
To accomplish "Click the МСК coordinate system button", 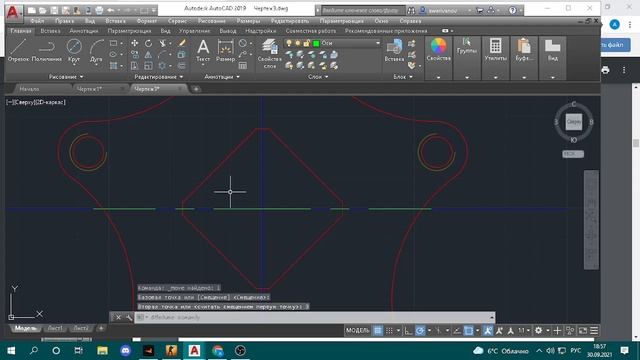I will [573, 154].
